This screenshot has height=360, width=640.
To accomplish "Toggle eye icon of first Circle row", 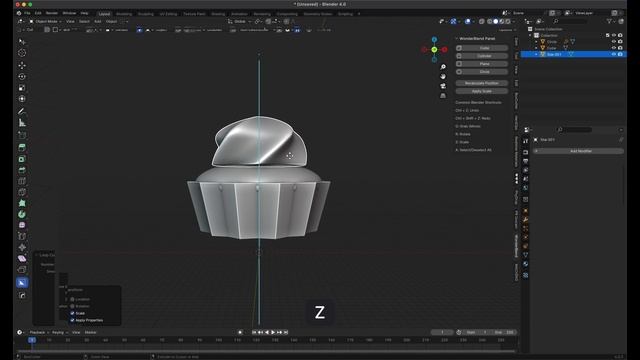I will 613,42.
